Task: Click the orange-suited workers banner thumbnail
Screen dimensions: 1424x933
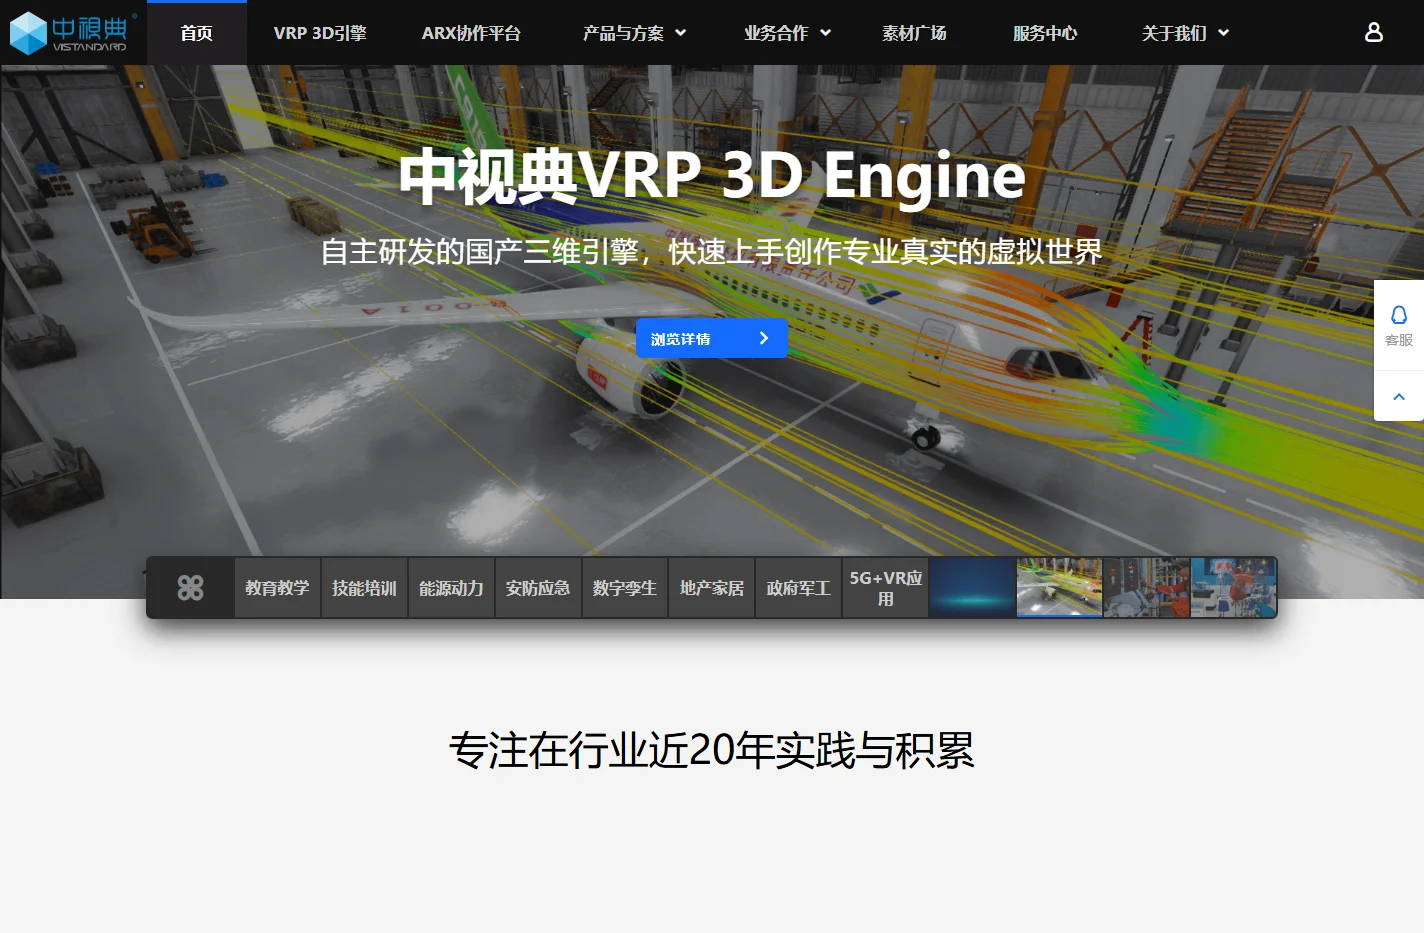Action: pyautogui.click(x=1147, y=588)
